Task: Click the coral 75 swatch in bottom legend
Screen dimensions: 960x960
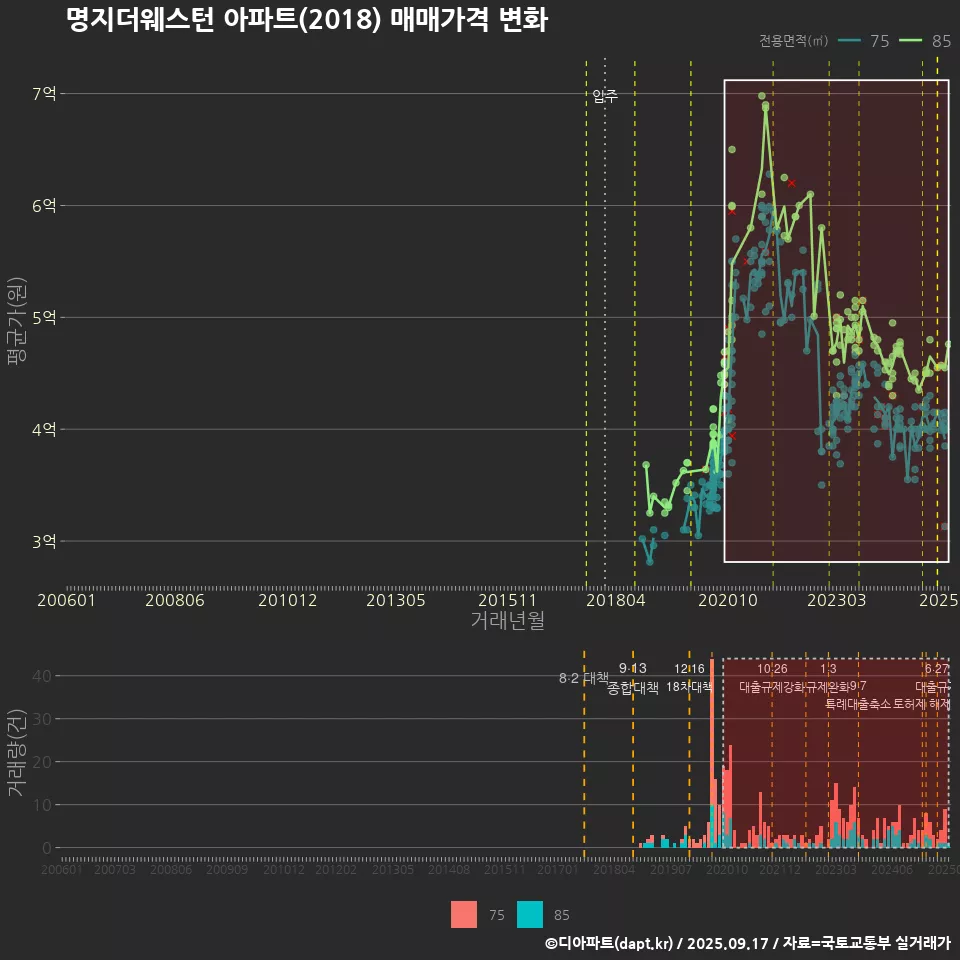Action: click(463, 915)
